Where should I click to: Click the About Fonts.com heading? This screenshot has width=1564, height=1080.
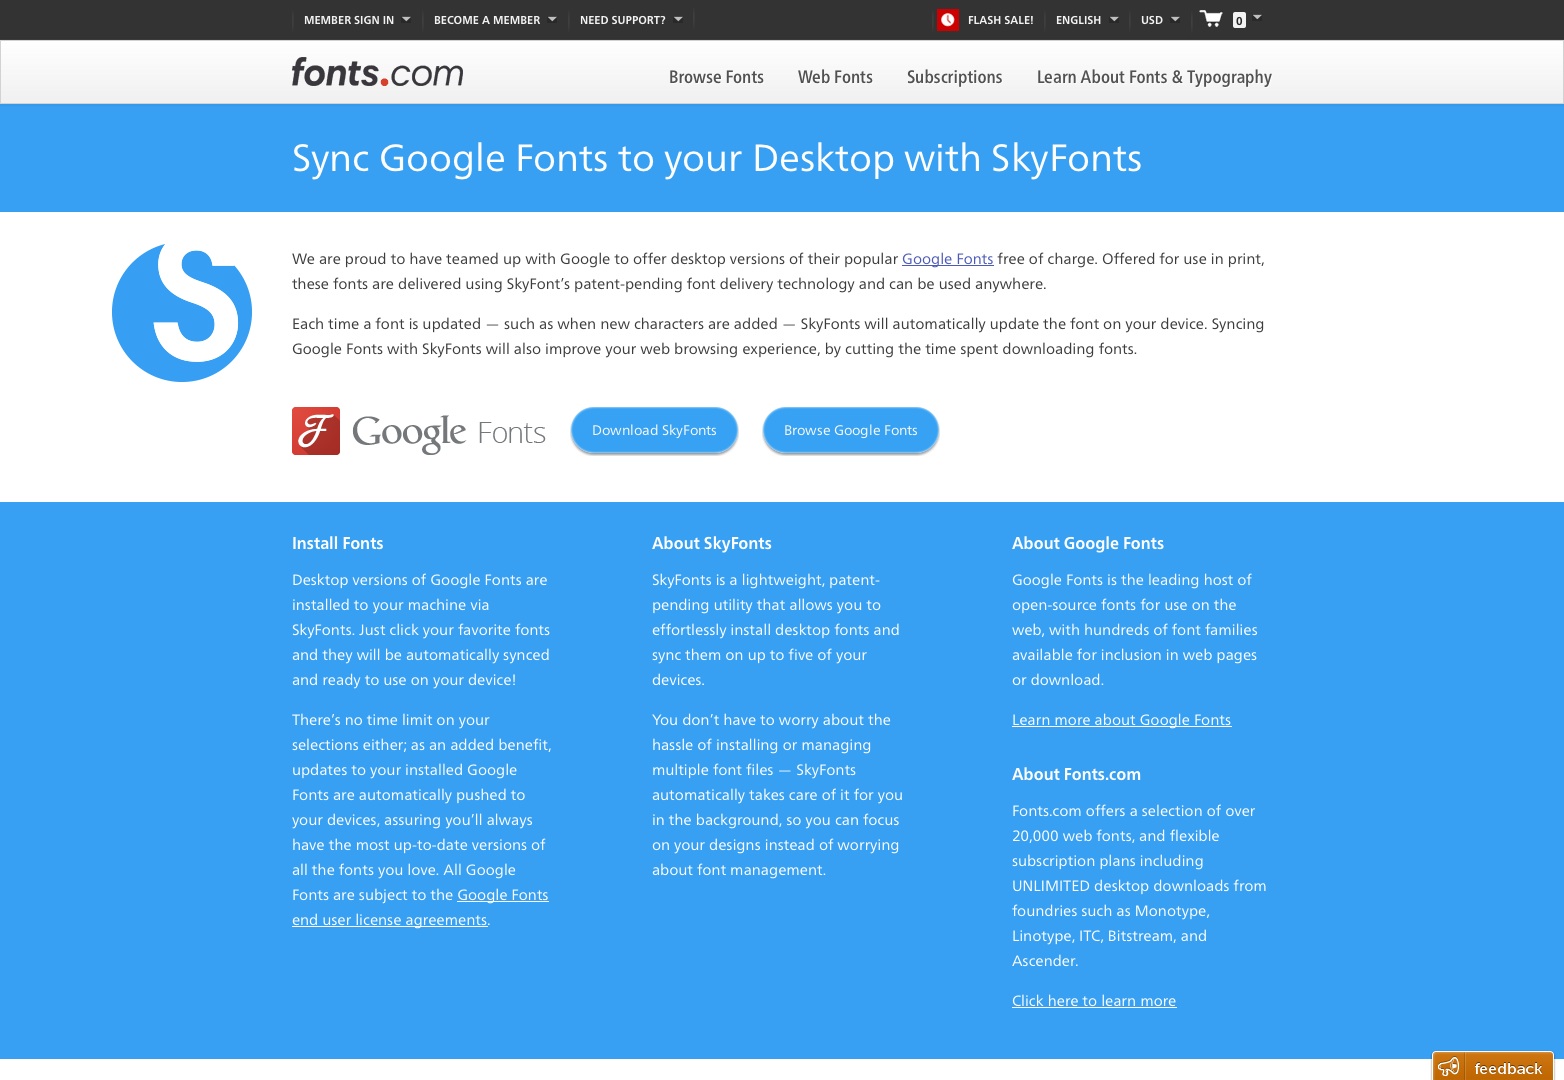(x=1076, y=774)
